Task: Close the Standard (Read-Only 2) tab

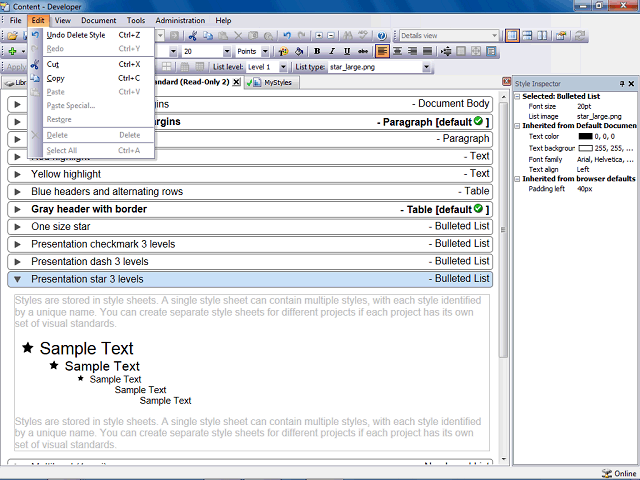Action: [x=236, y=82]
